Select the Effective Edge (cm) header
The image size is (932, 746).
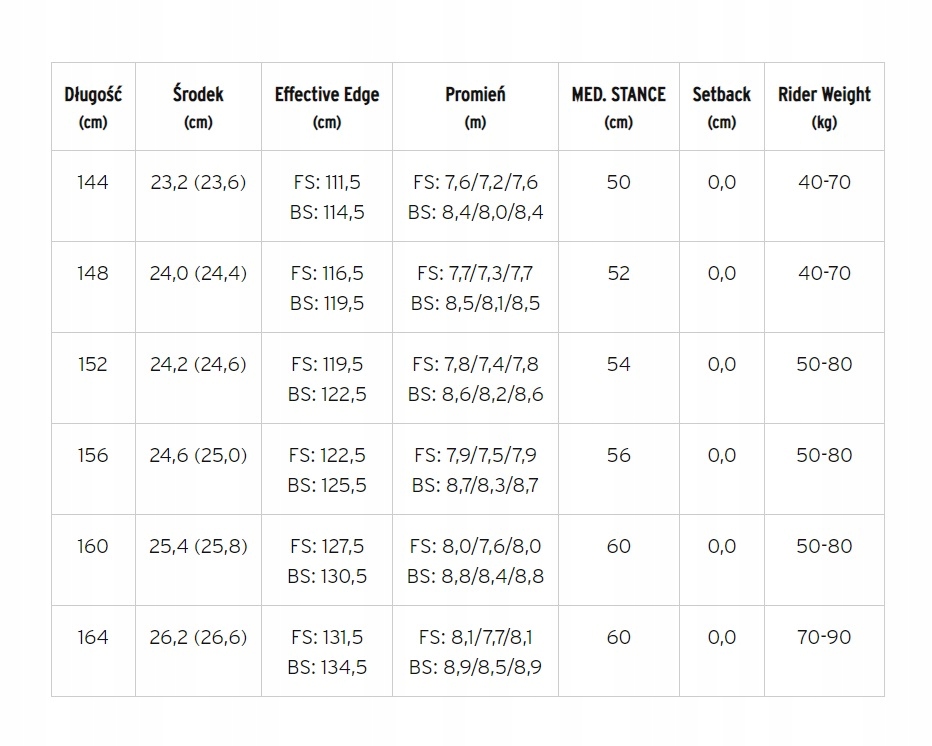pyautogui.click(x=327, y=107)
